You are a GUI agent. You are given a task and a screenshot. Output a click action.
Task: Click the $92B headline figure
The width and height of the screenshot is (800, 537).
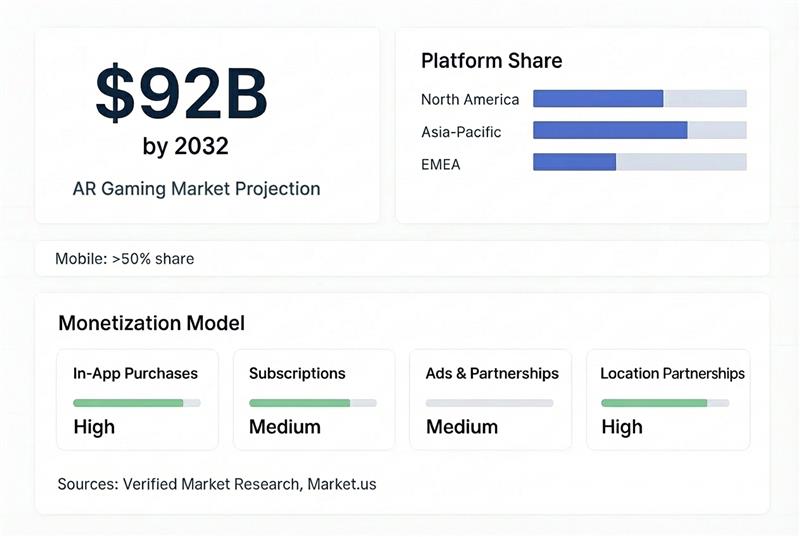181,94
